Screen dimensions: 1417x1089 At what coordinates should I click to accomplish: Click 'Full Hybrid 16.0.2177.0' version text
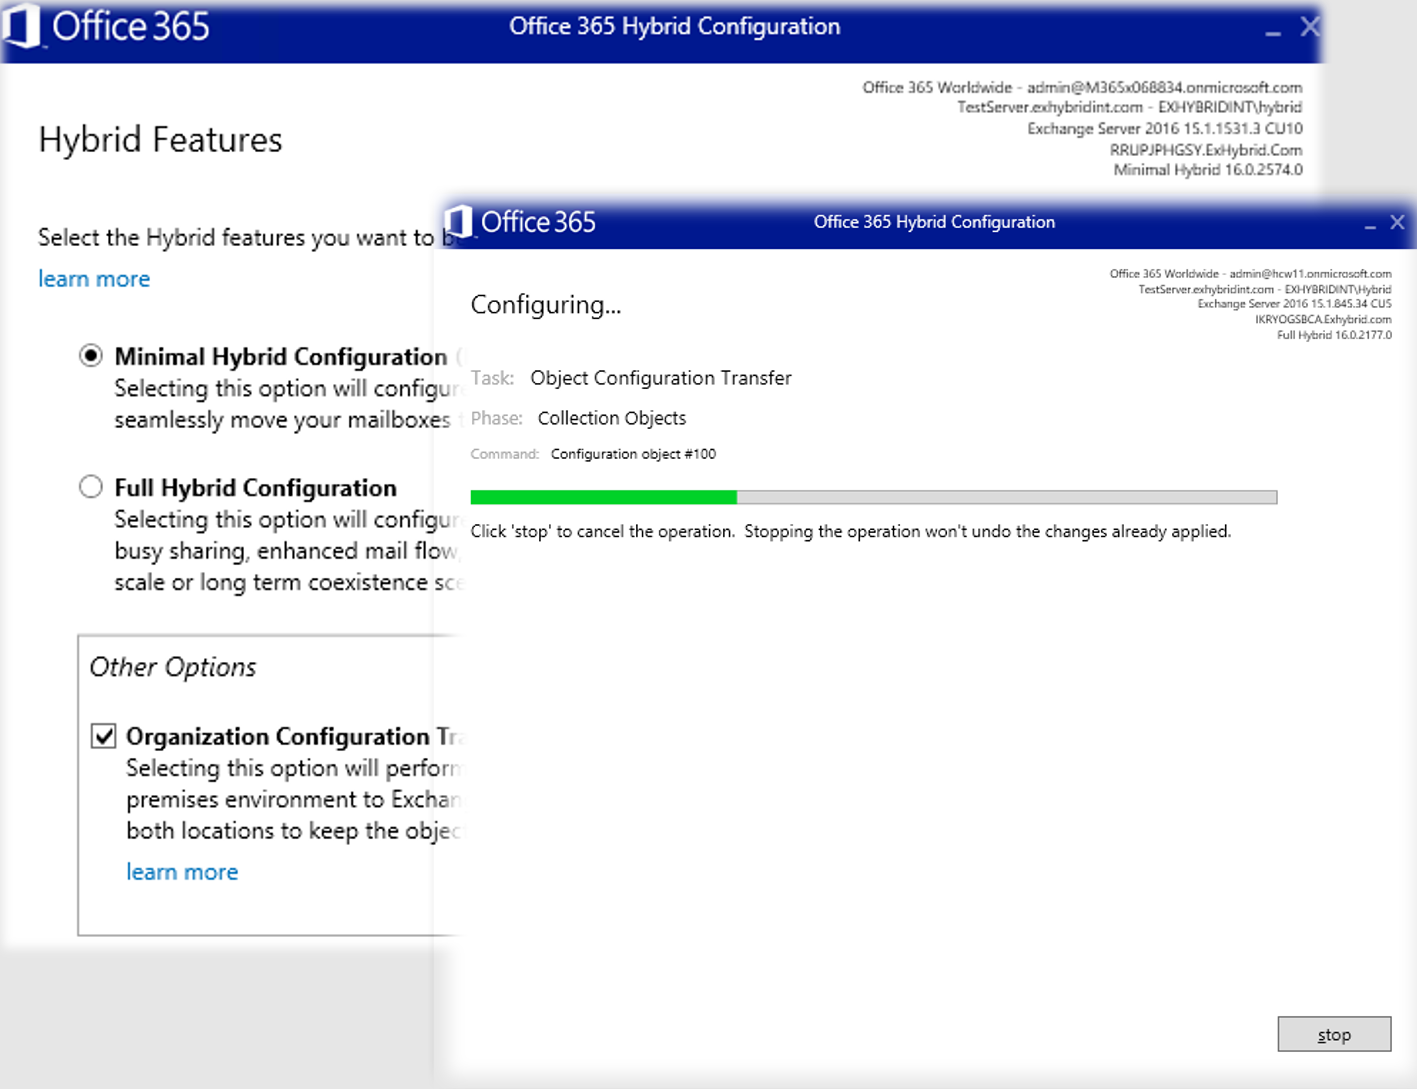pos(1334,335)
